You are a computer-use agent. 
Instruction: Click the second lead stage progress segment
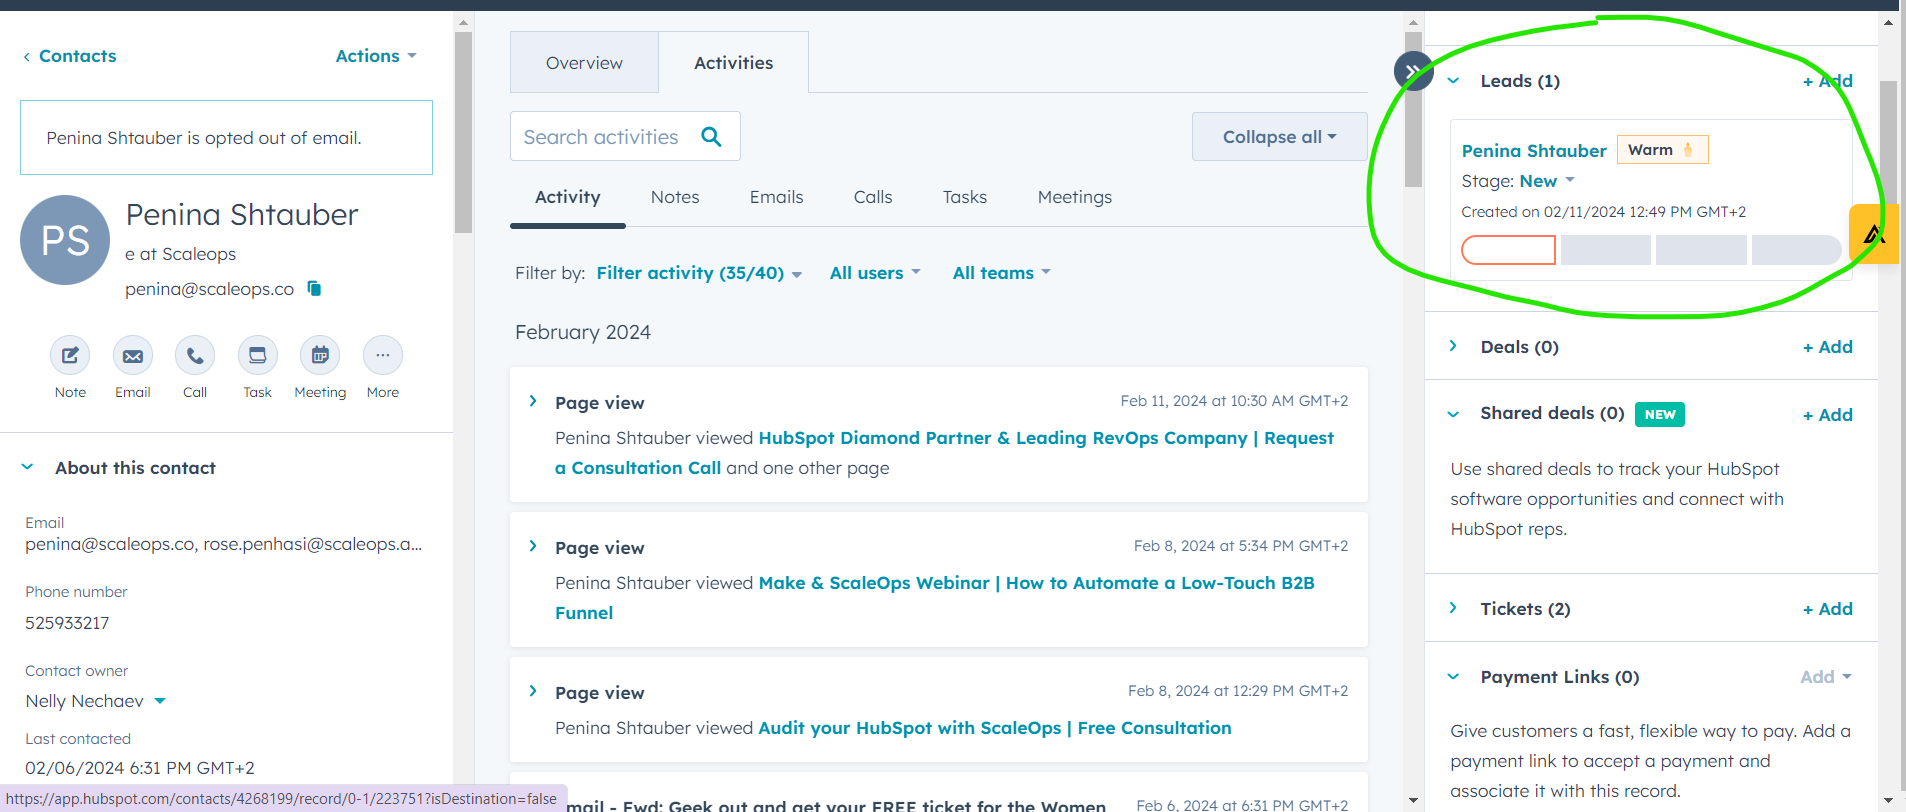pyautogui.click(x=1605, y=250)
